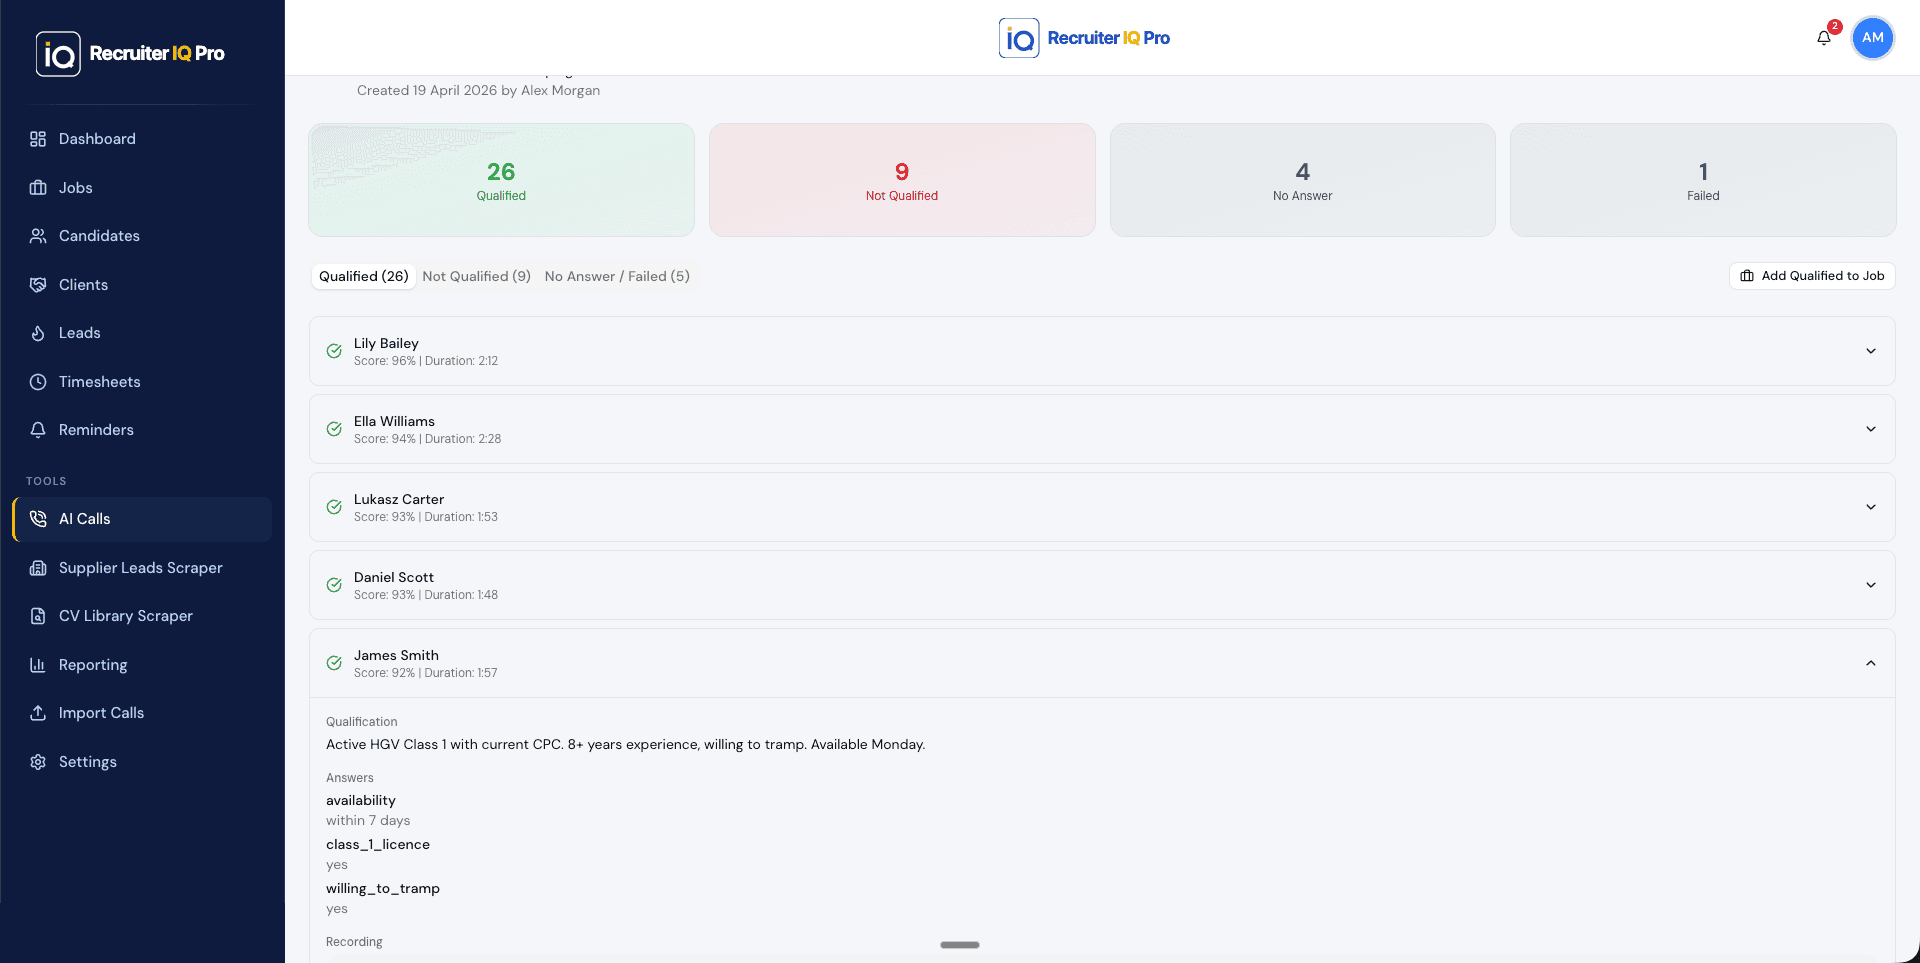This screenshot has height=963, width=1920.
Task: Click the 26 Qualified stat card
Action: click(501, 180)
